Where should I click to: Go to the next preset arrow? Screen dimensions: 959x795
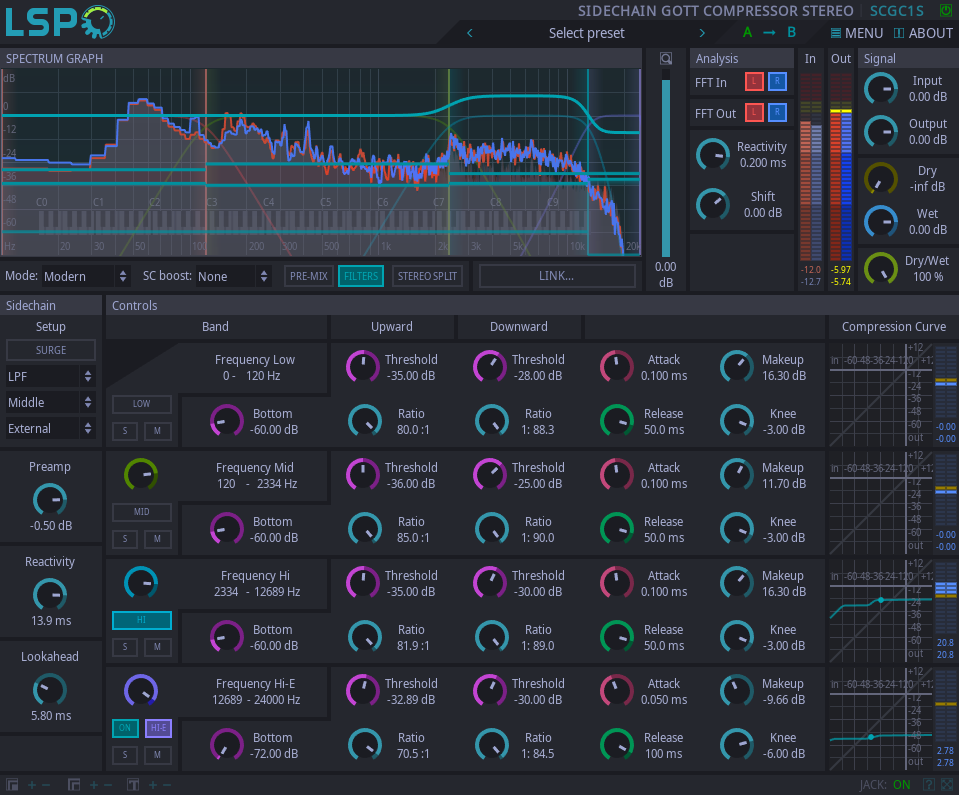(702, 33)
